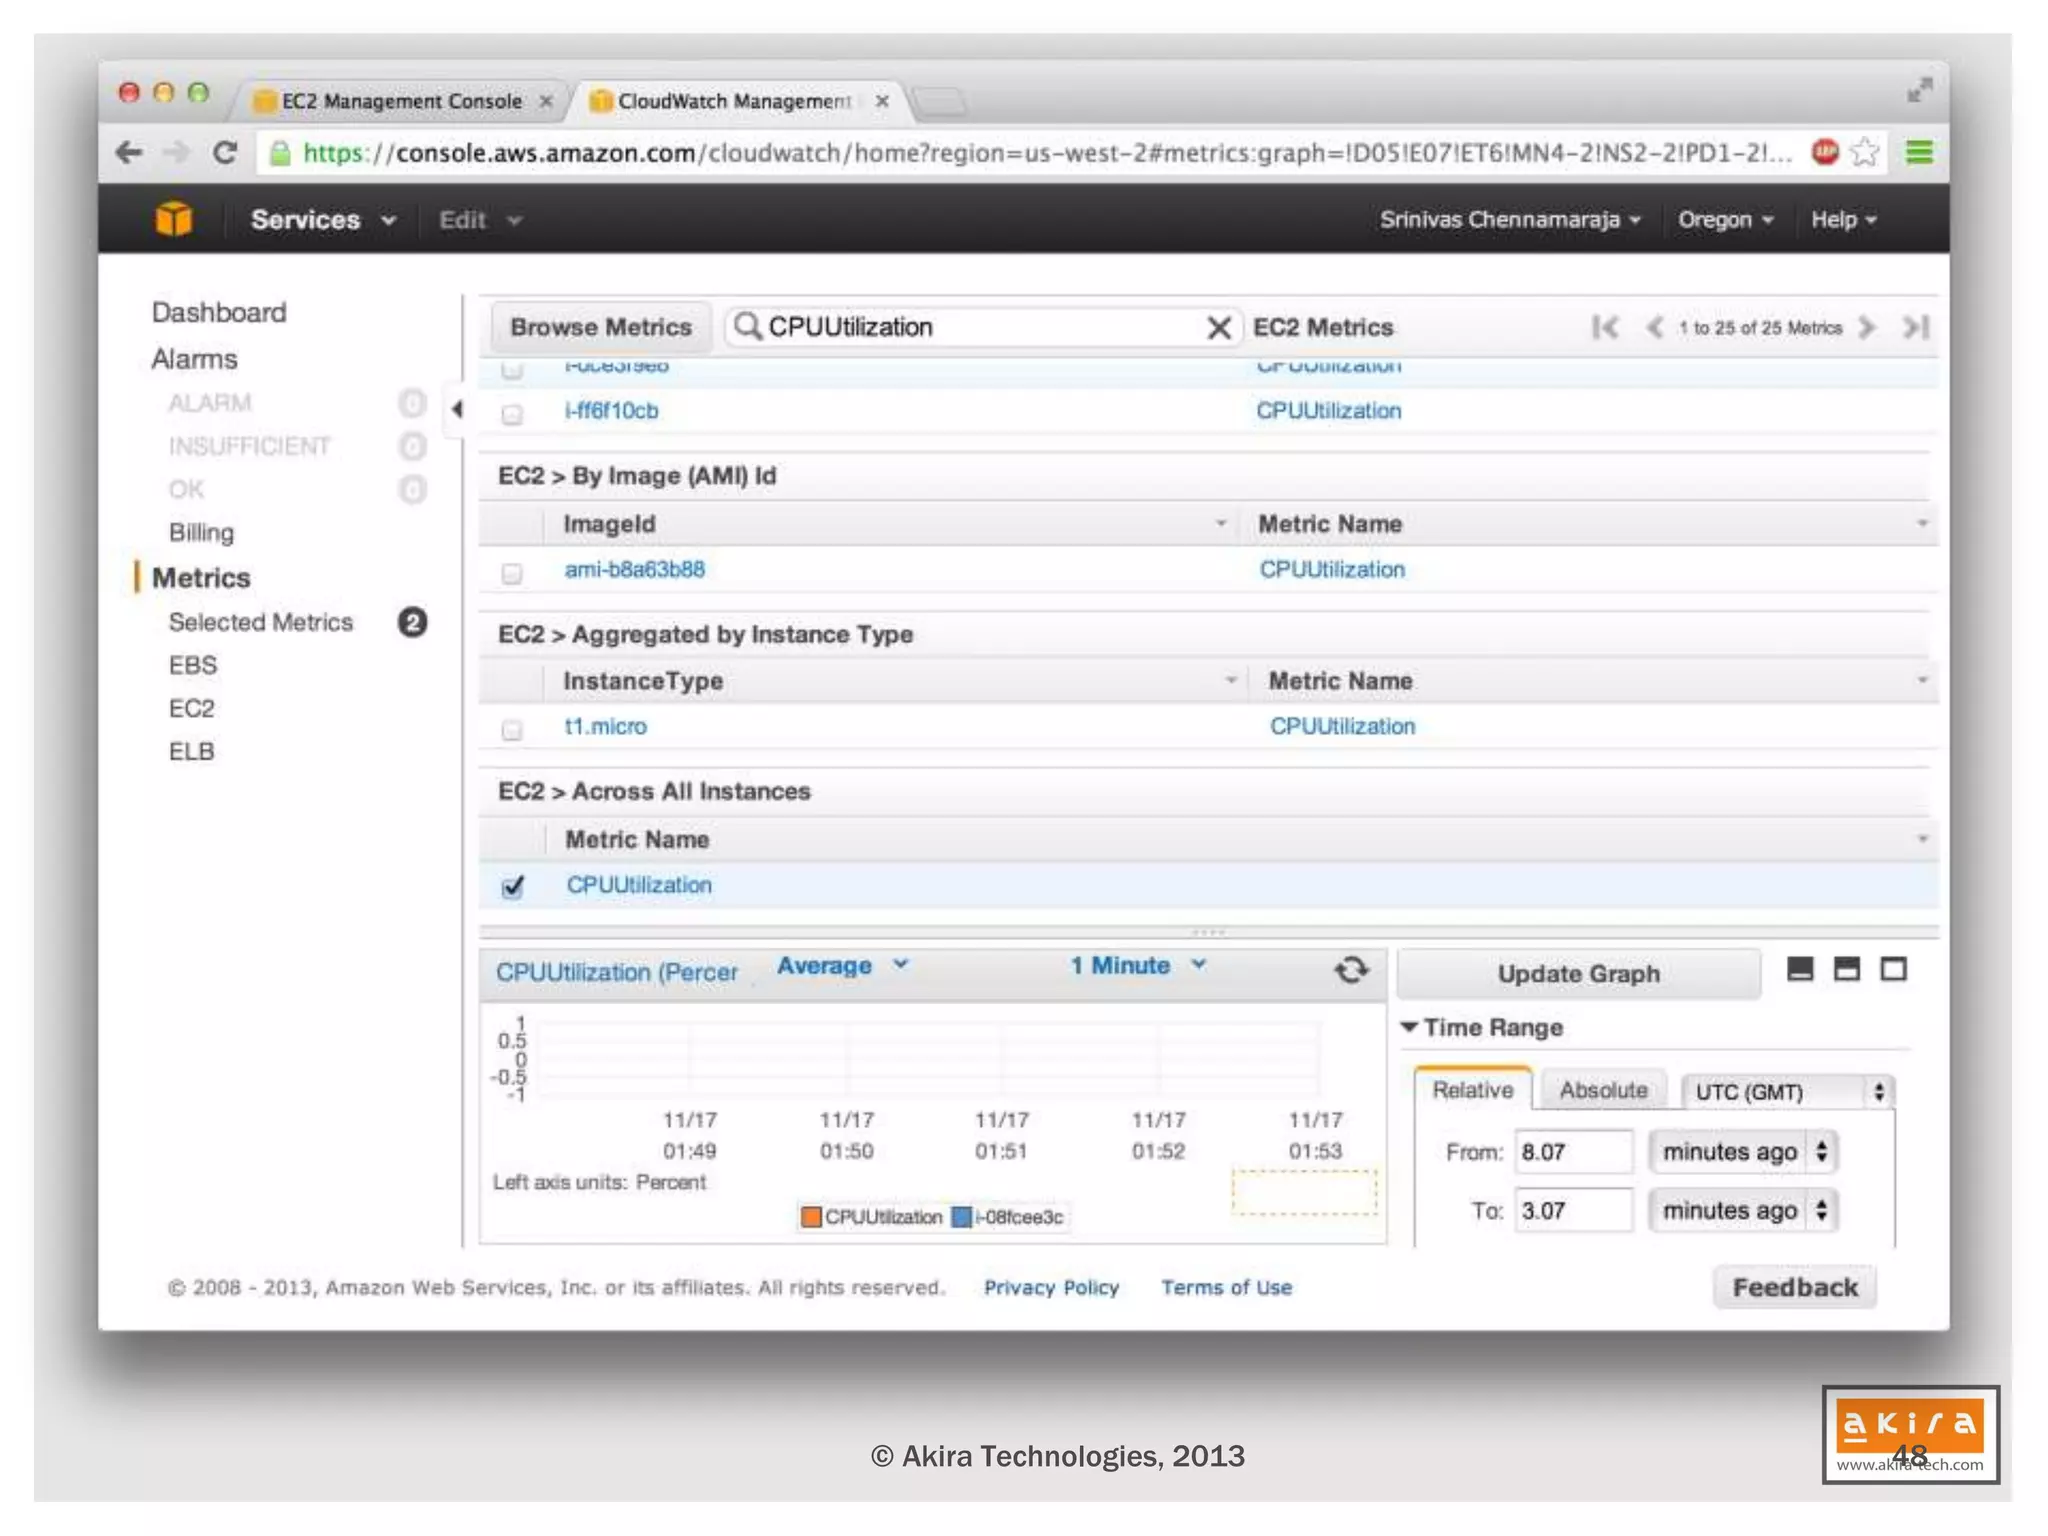
Task: Open the Privacy Policy link
Action: pyautogui.click(x=1050, y=1287)
